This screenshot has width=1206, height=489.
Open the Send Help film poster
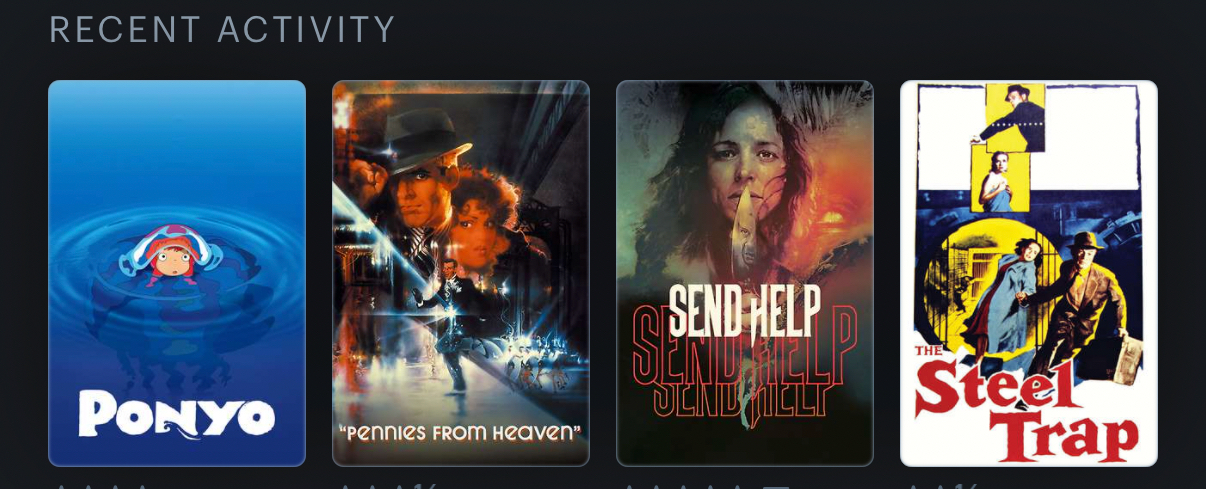click(x=745, y=273)
